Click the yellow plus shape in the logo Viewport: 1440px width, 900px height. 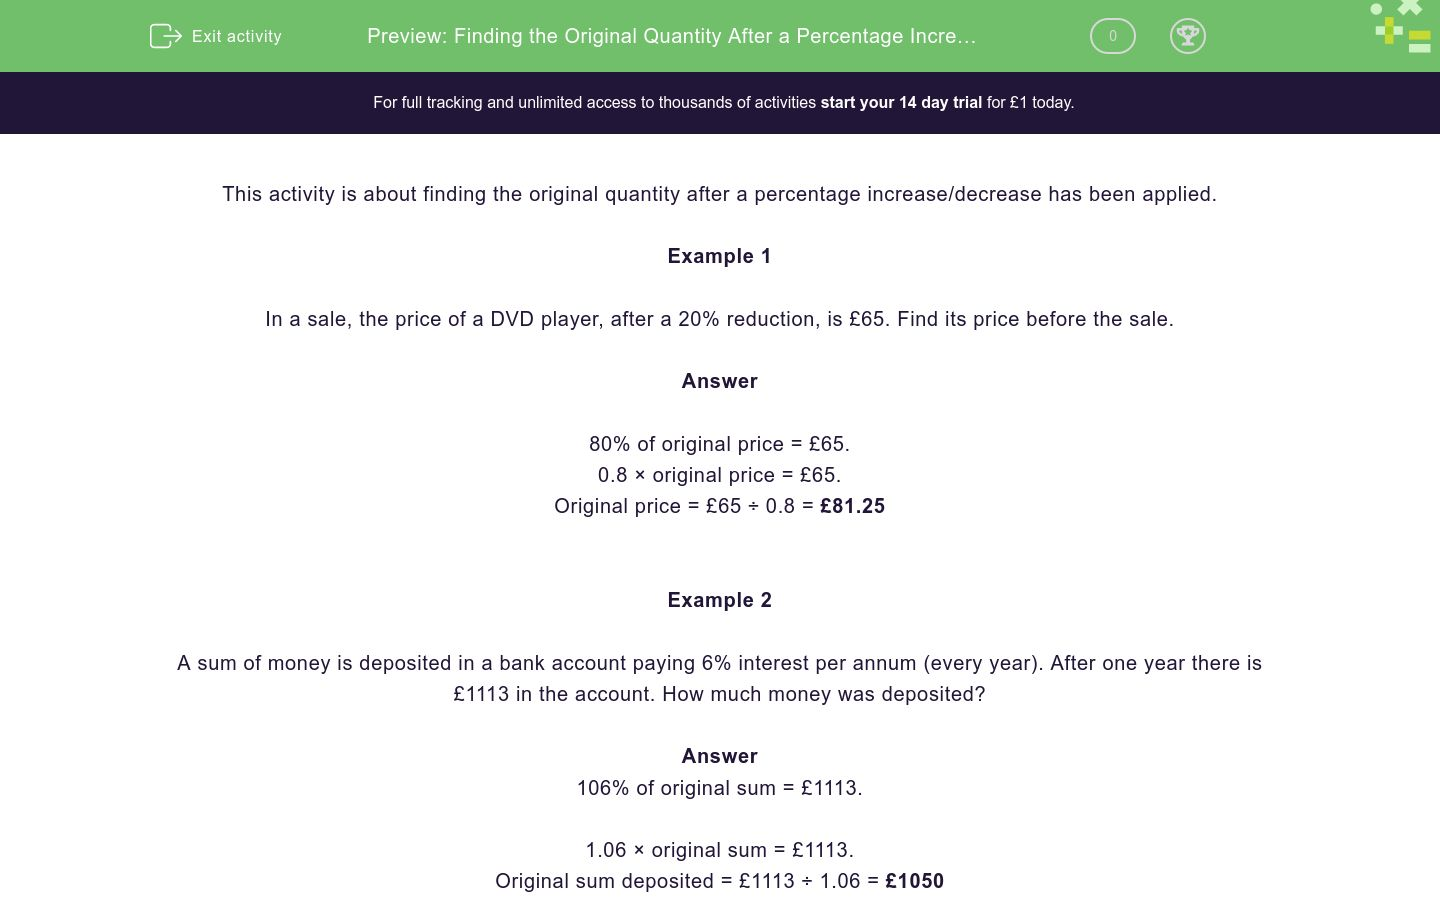click(1389, 30)
